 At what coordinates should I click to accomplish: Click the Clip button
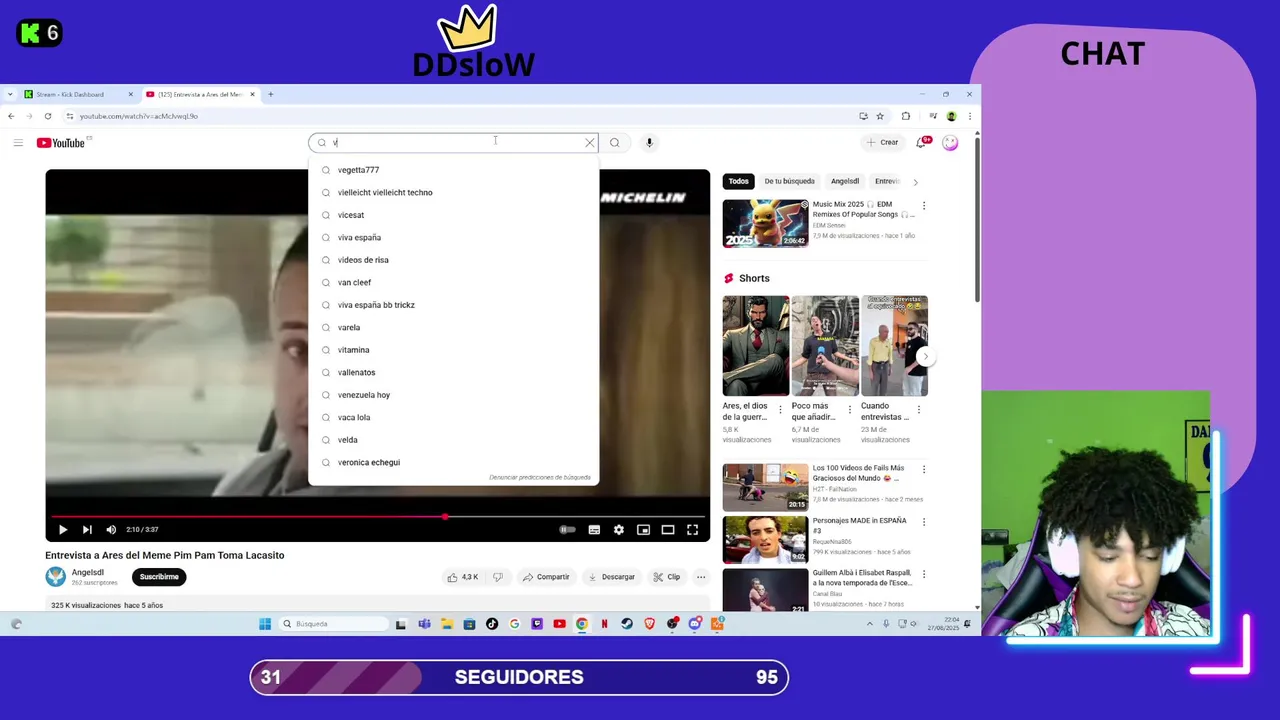tap(666, 577)
